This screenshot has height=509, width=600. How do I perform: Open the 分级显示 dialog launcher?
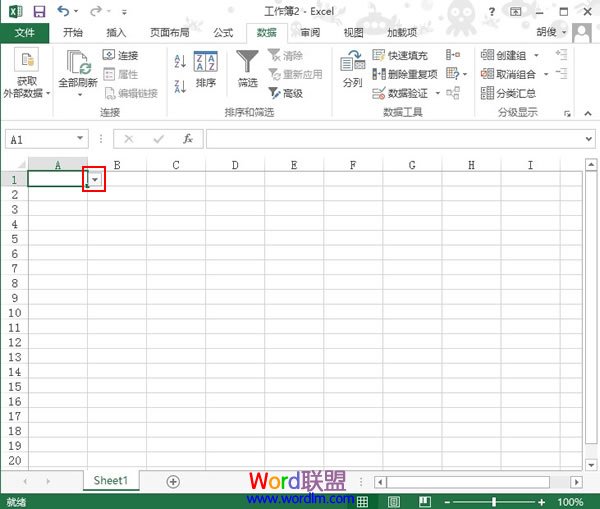coord(567,114)
